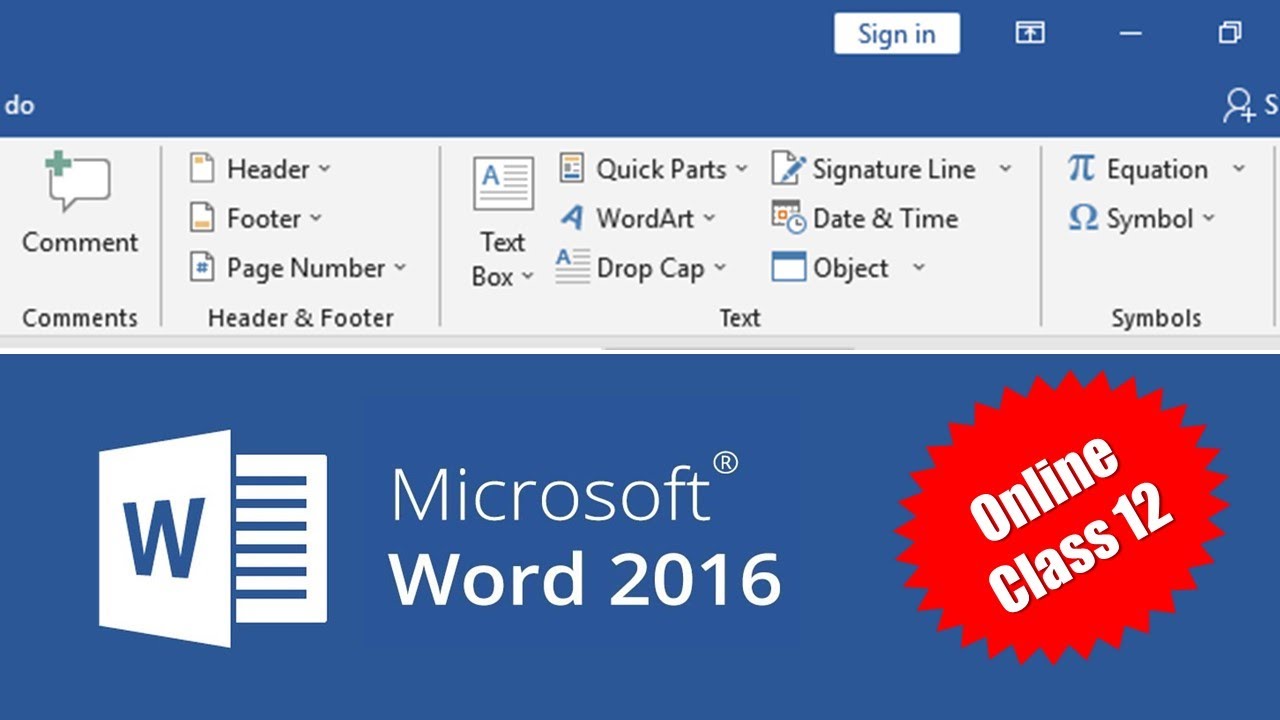1280x720 pixels.
Task: Click the Equation label
Action: tap(1157, 169)
